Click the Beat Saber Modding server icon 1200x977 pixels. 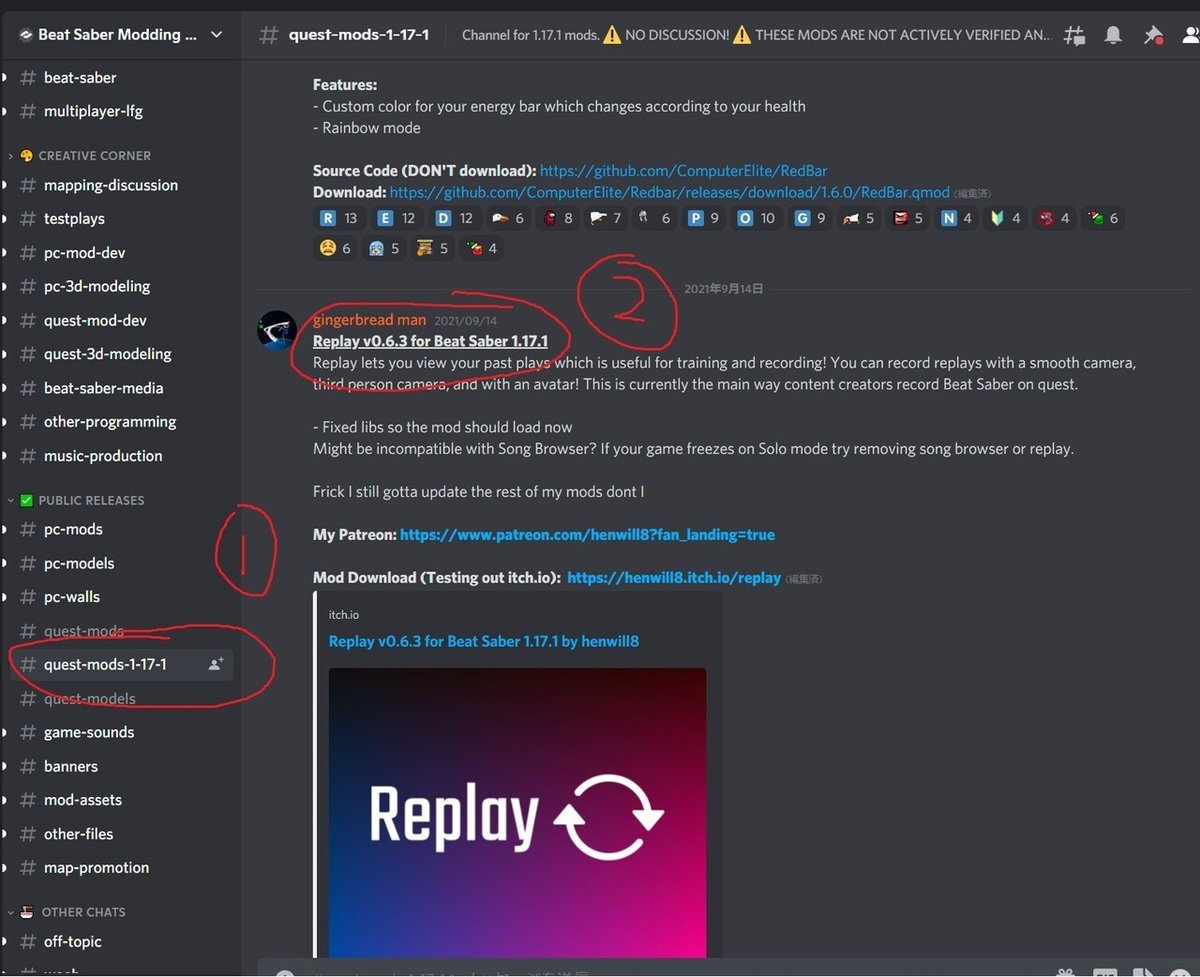[26, 34]
